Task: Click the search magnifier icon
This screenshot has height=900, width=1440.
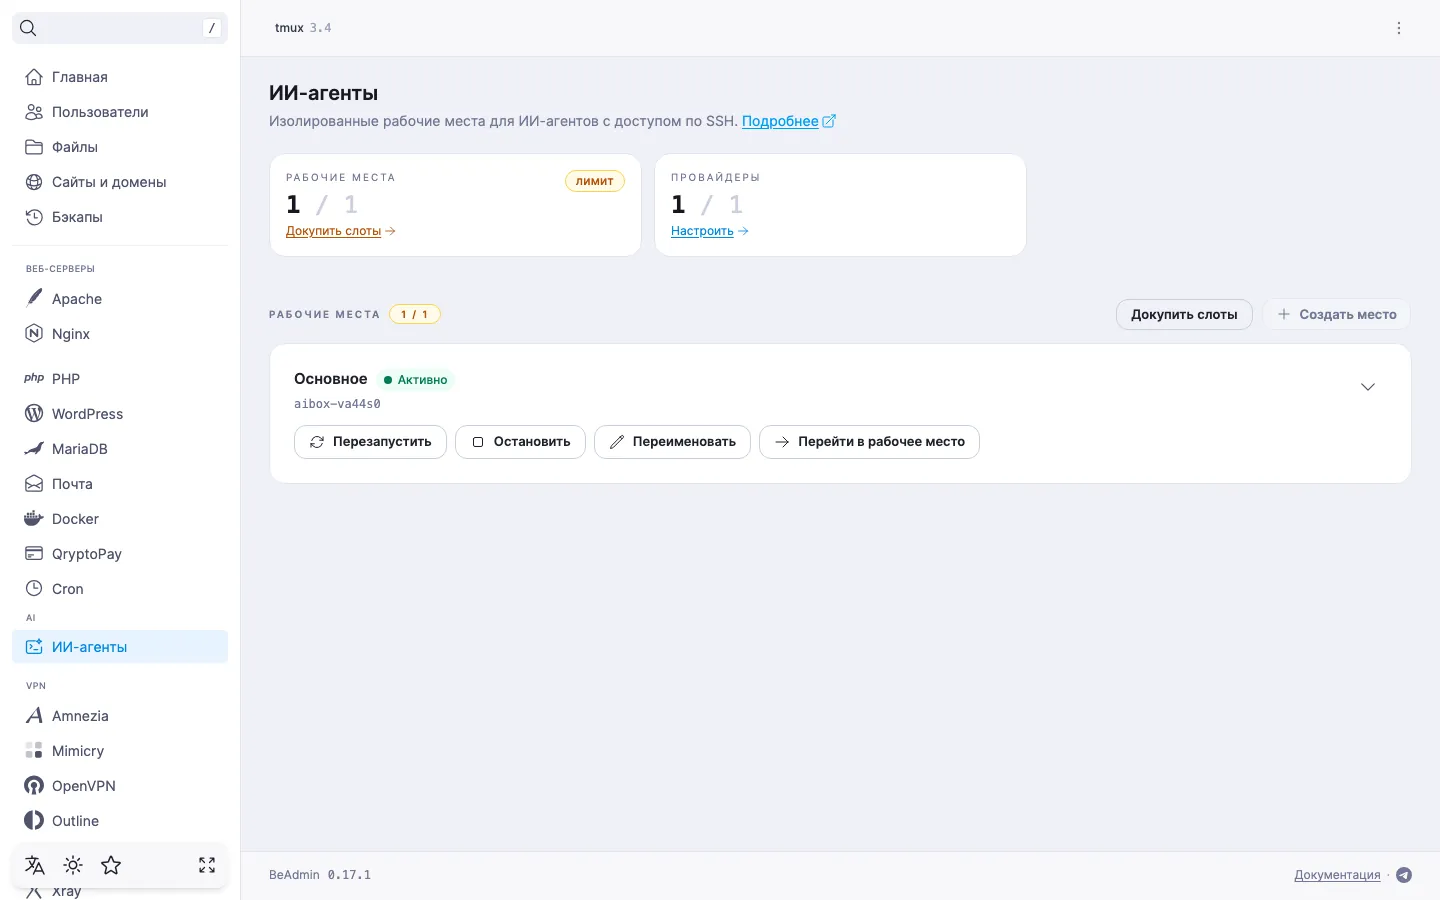Action: [28, 28]
